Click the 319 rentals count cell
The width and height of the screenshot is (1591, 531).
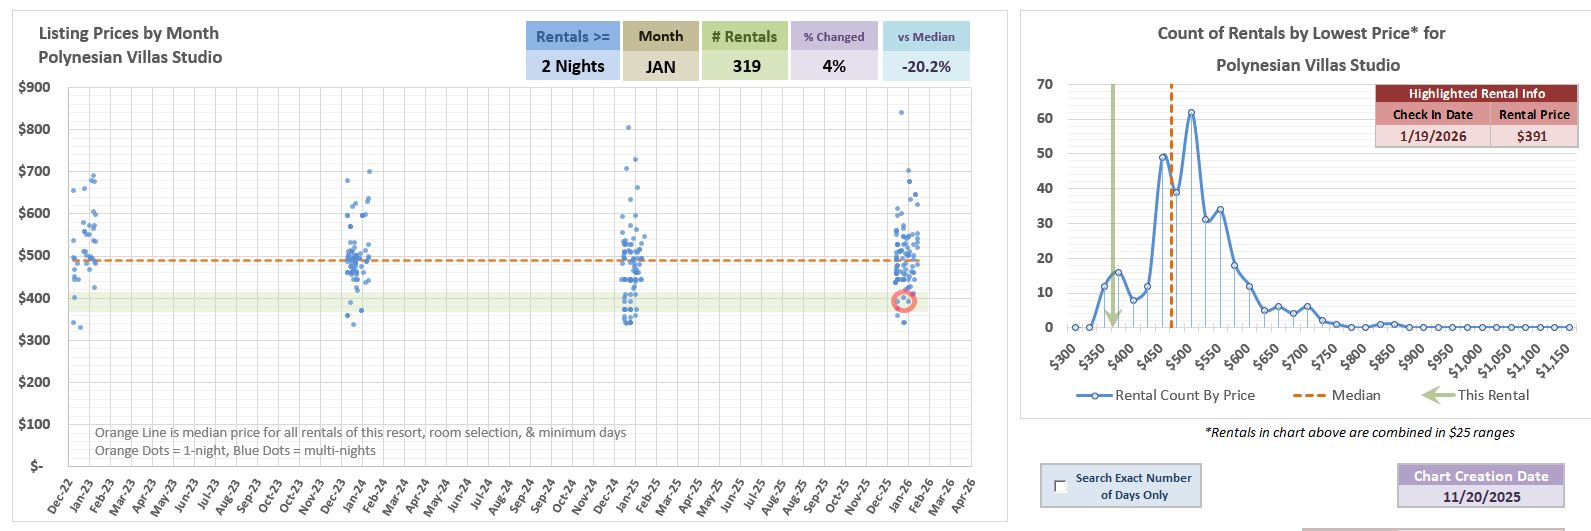click(746, 66)
